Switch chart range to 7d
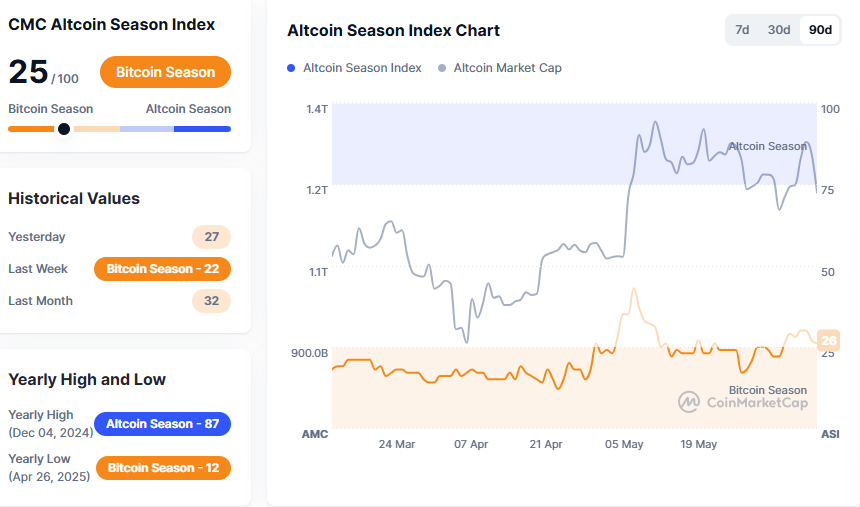 coord(742,30)
